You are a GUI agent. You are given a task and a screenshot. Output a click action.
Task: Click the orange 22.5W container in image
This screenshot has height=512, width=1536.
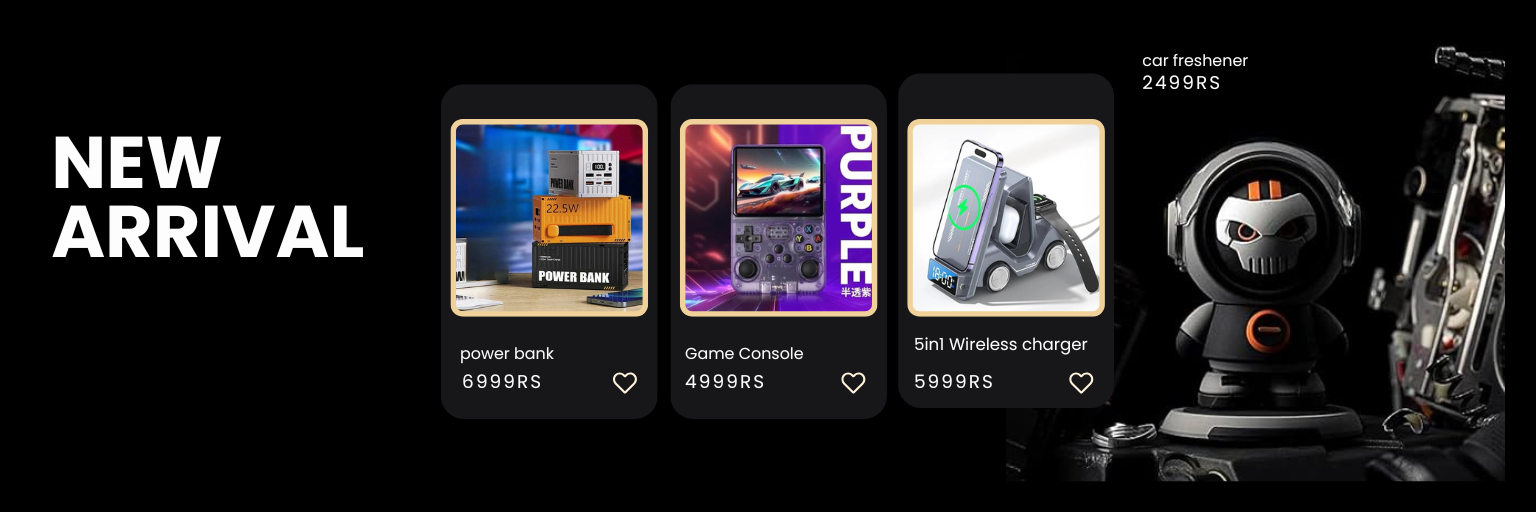tap(582, 218)
